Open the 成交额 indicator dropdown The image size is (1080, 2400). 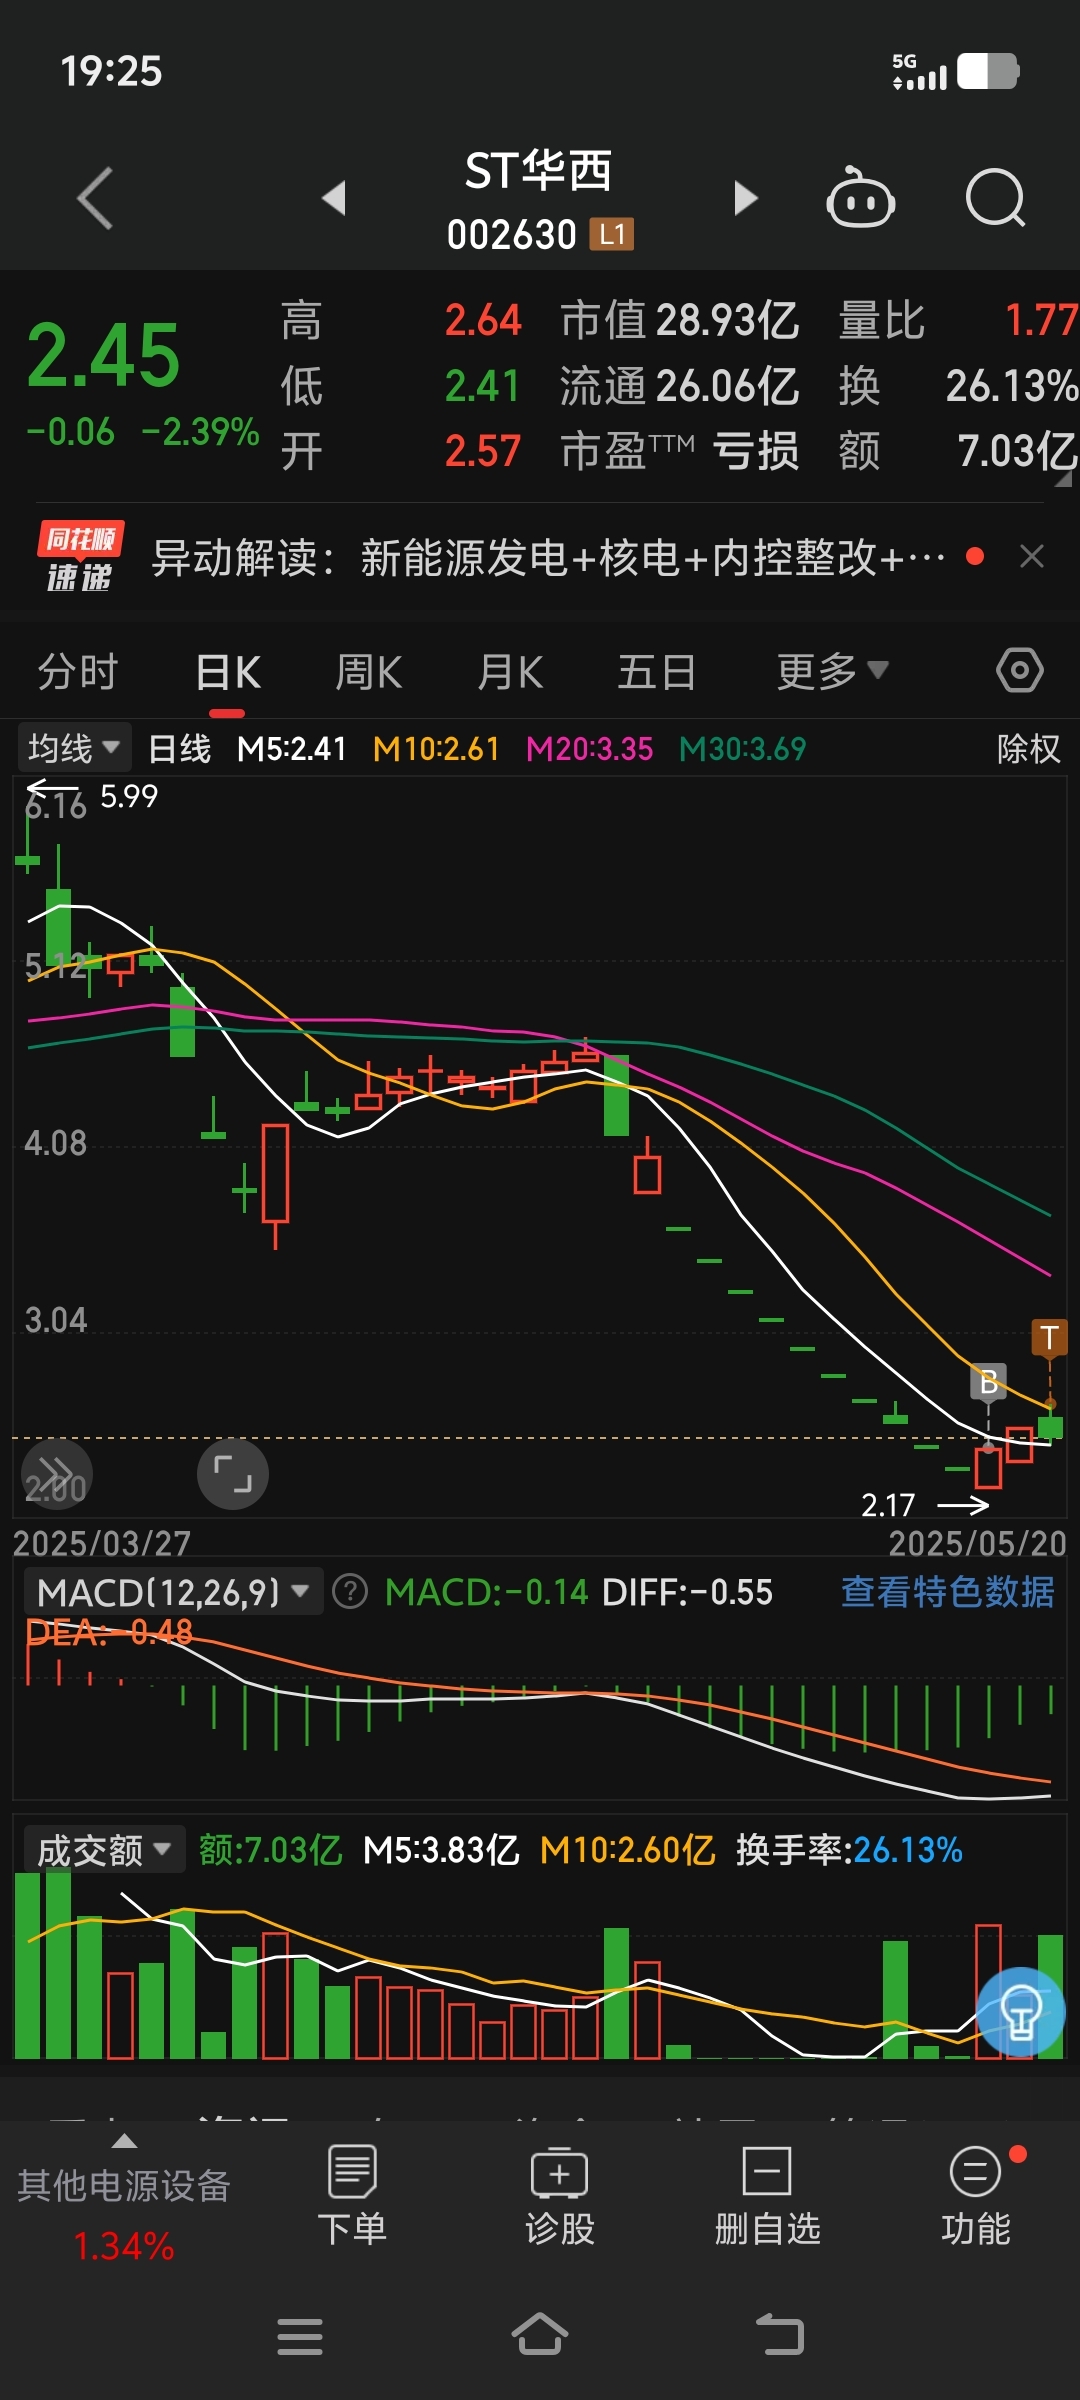[104, 1850]
